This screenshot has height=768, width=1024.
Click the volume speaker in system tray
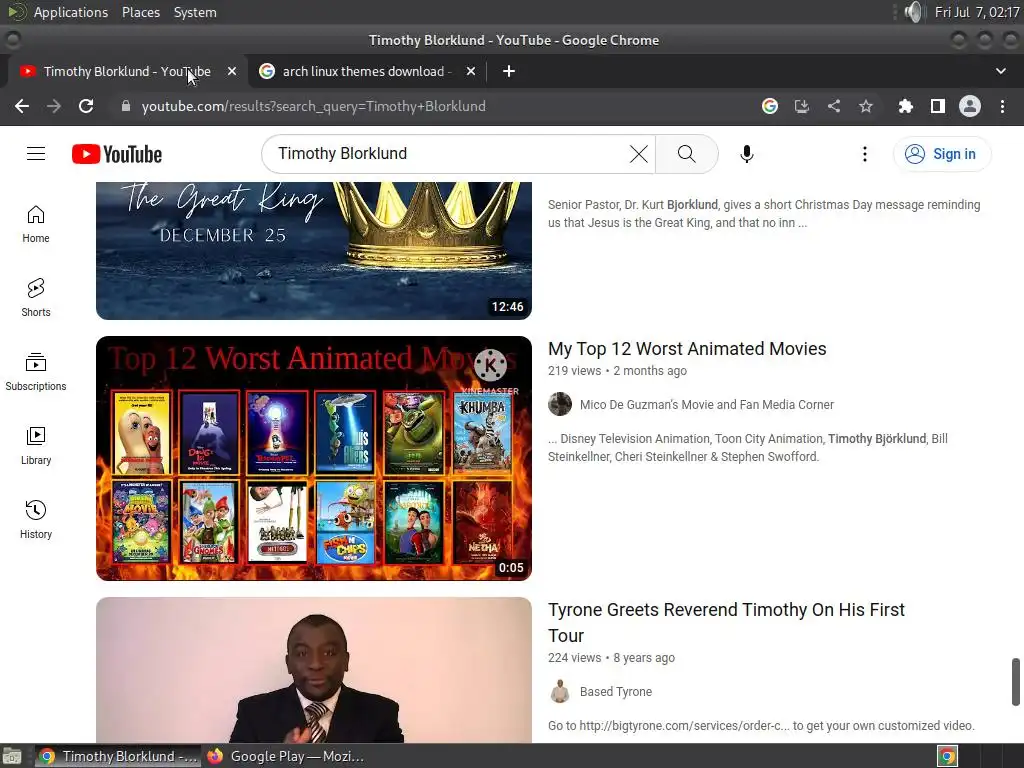point(915,12)
